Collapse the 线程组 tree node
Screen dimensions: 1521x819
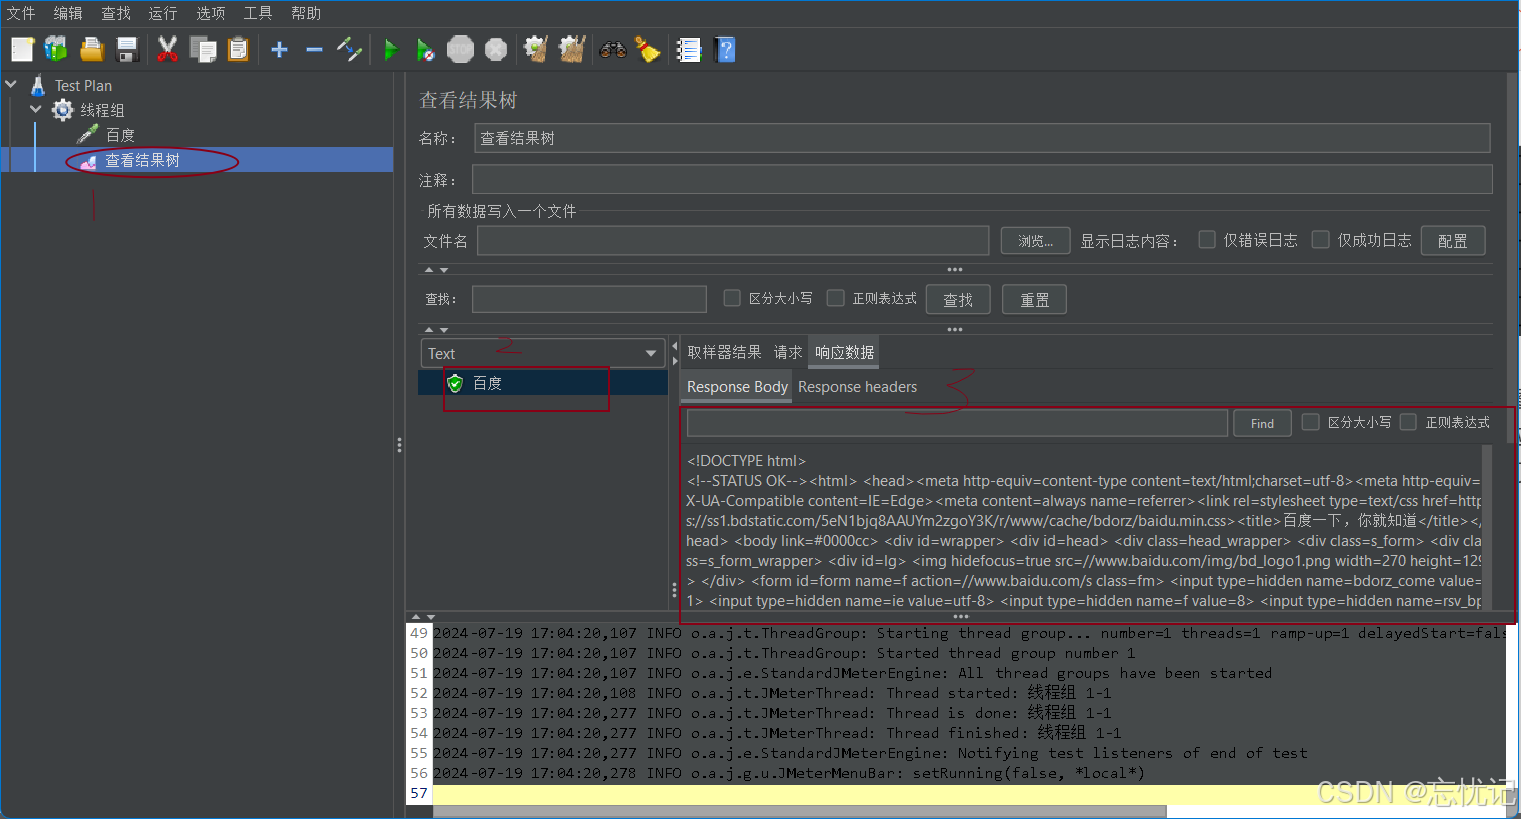36,109
